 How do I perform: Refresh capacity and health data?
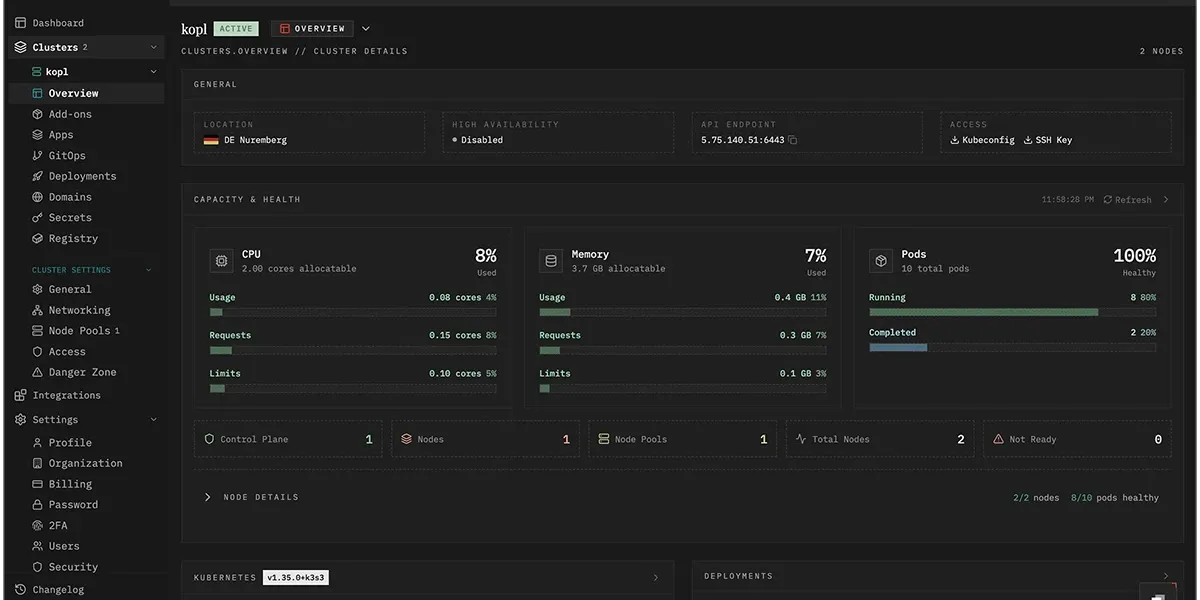1127,200
